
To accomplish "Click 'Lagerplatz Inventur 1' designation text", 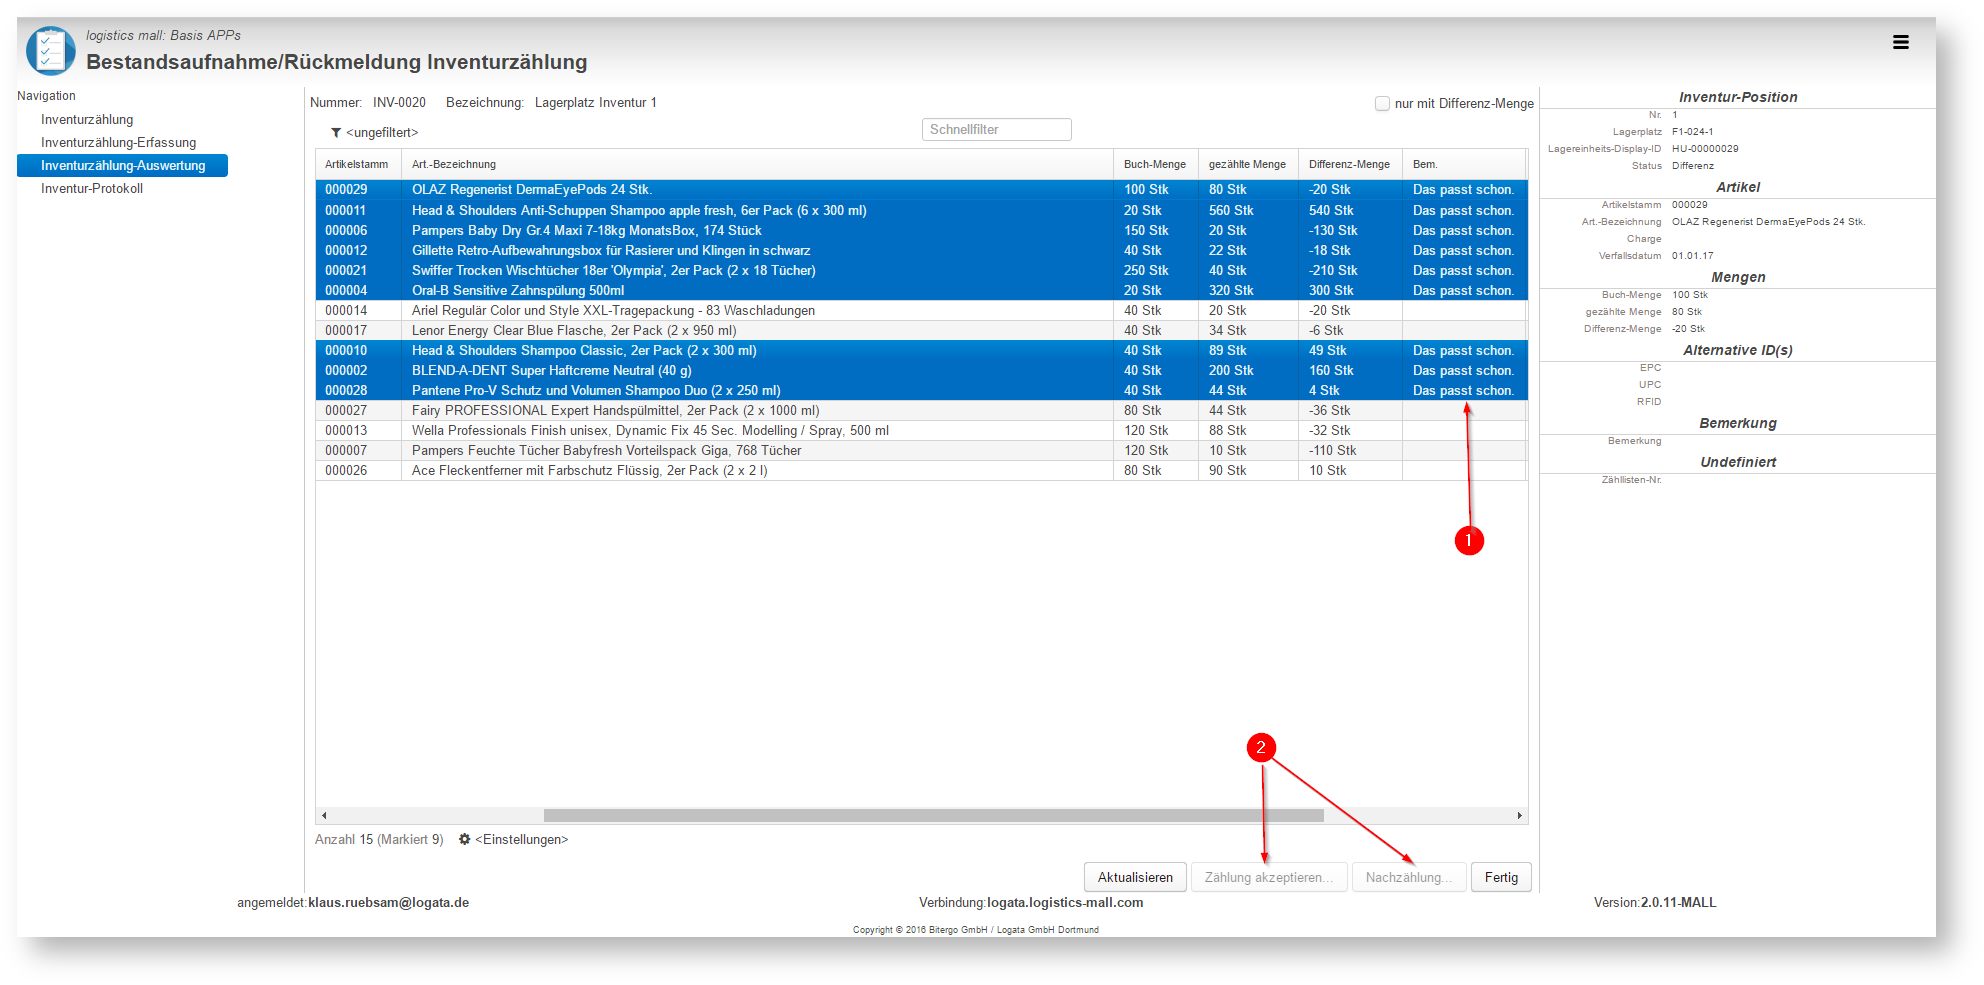I will [595, 102].
